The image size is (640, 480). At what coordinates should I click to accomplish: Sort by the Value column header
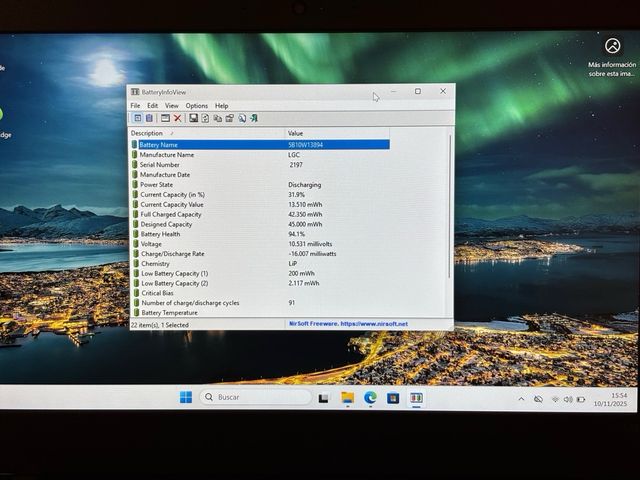tap(337, 133)
